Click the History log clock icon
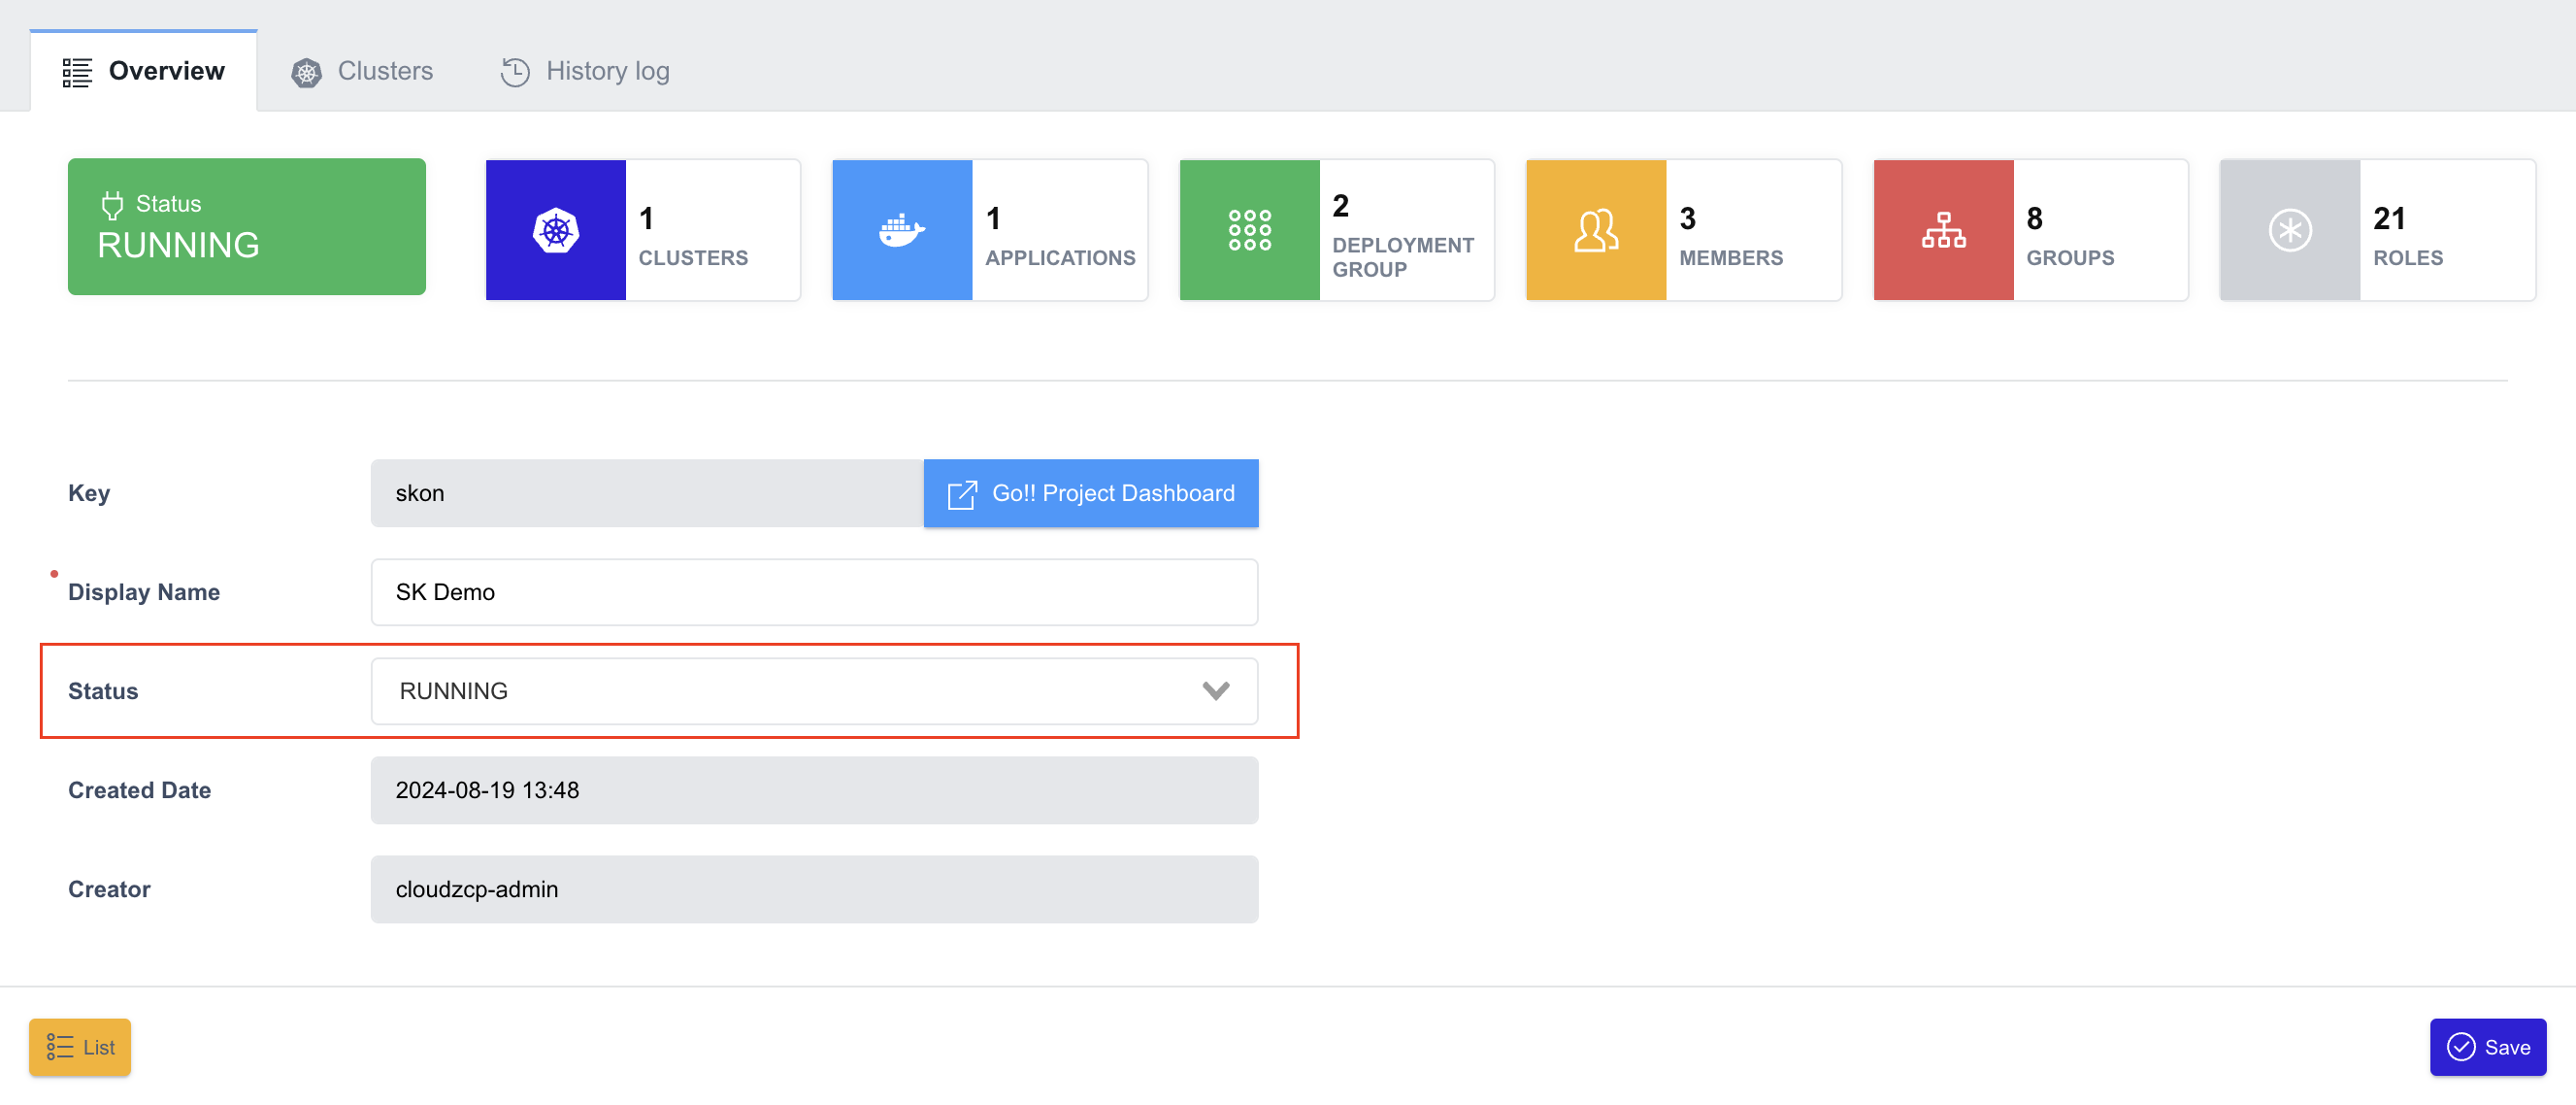Screen dimensions: 2576x1105 (515, 72)
